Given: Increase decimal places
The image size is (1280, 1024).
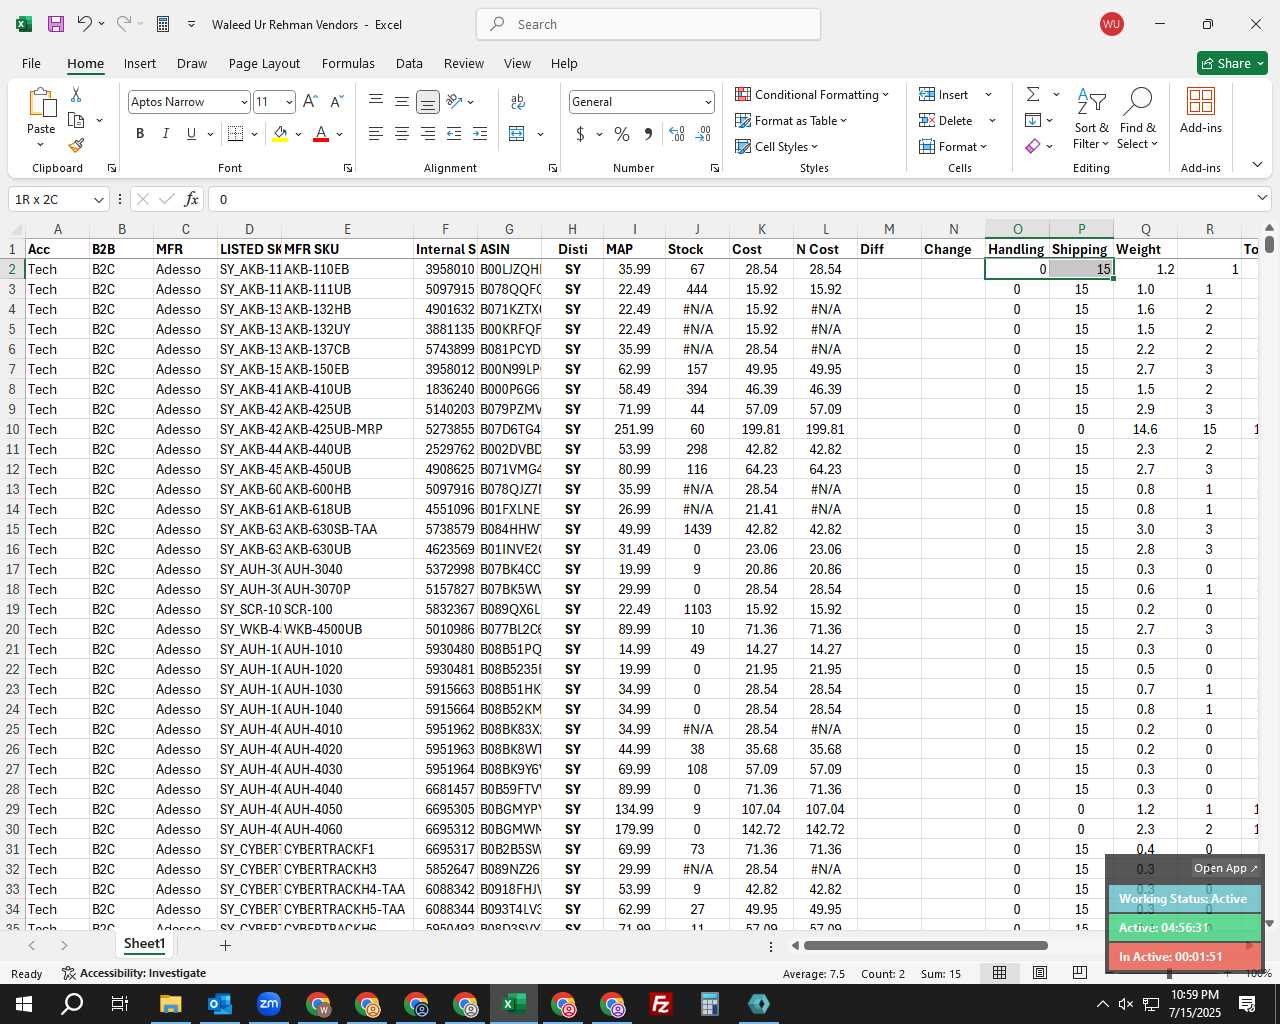Looking at the screenshot, I should (677, 133).
